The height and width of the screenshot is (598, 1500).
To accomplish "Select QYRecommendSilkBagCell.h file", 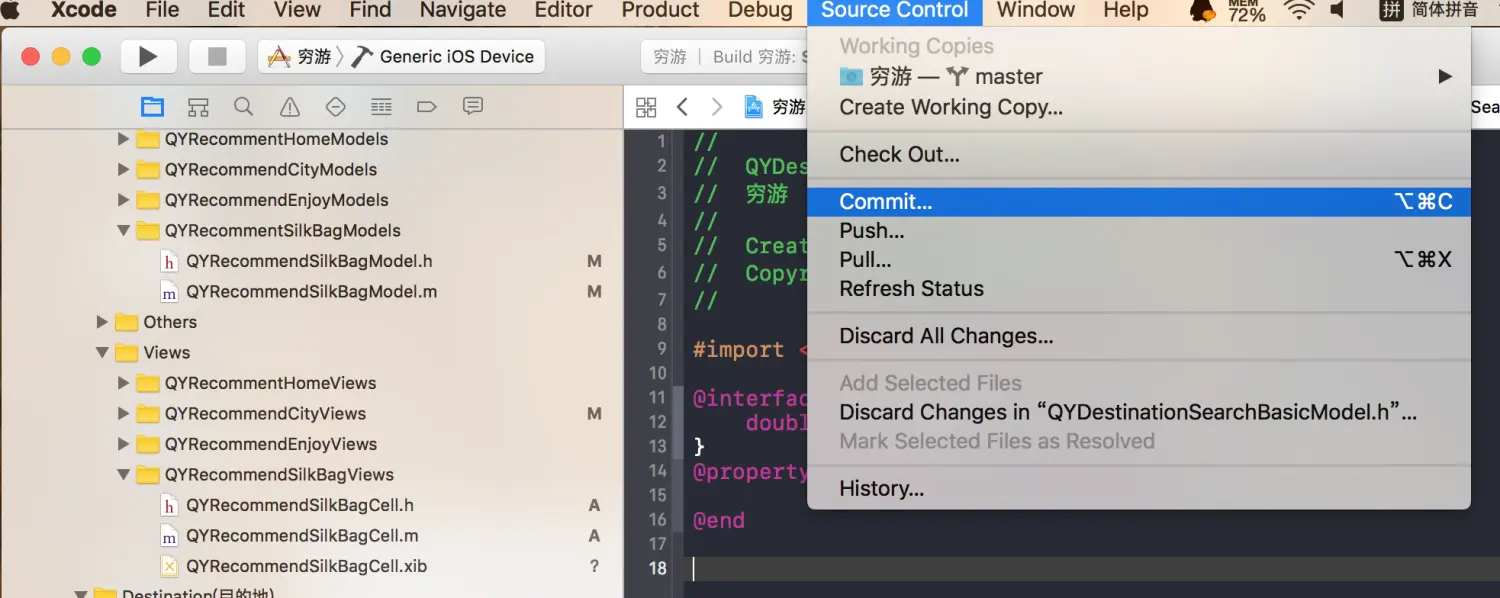I will point(300,505).
